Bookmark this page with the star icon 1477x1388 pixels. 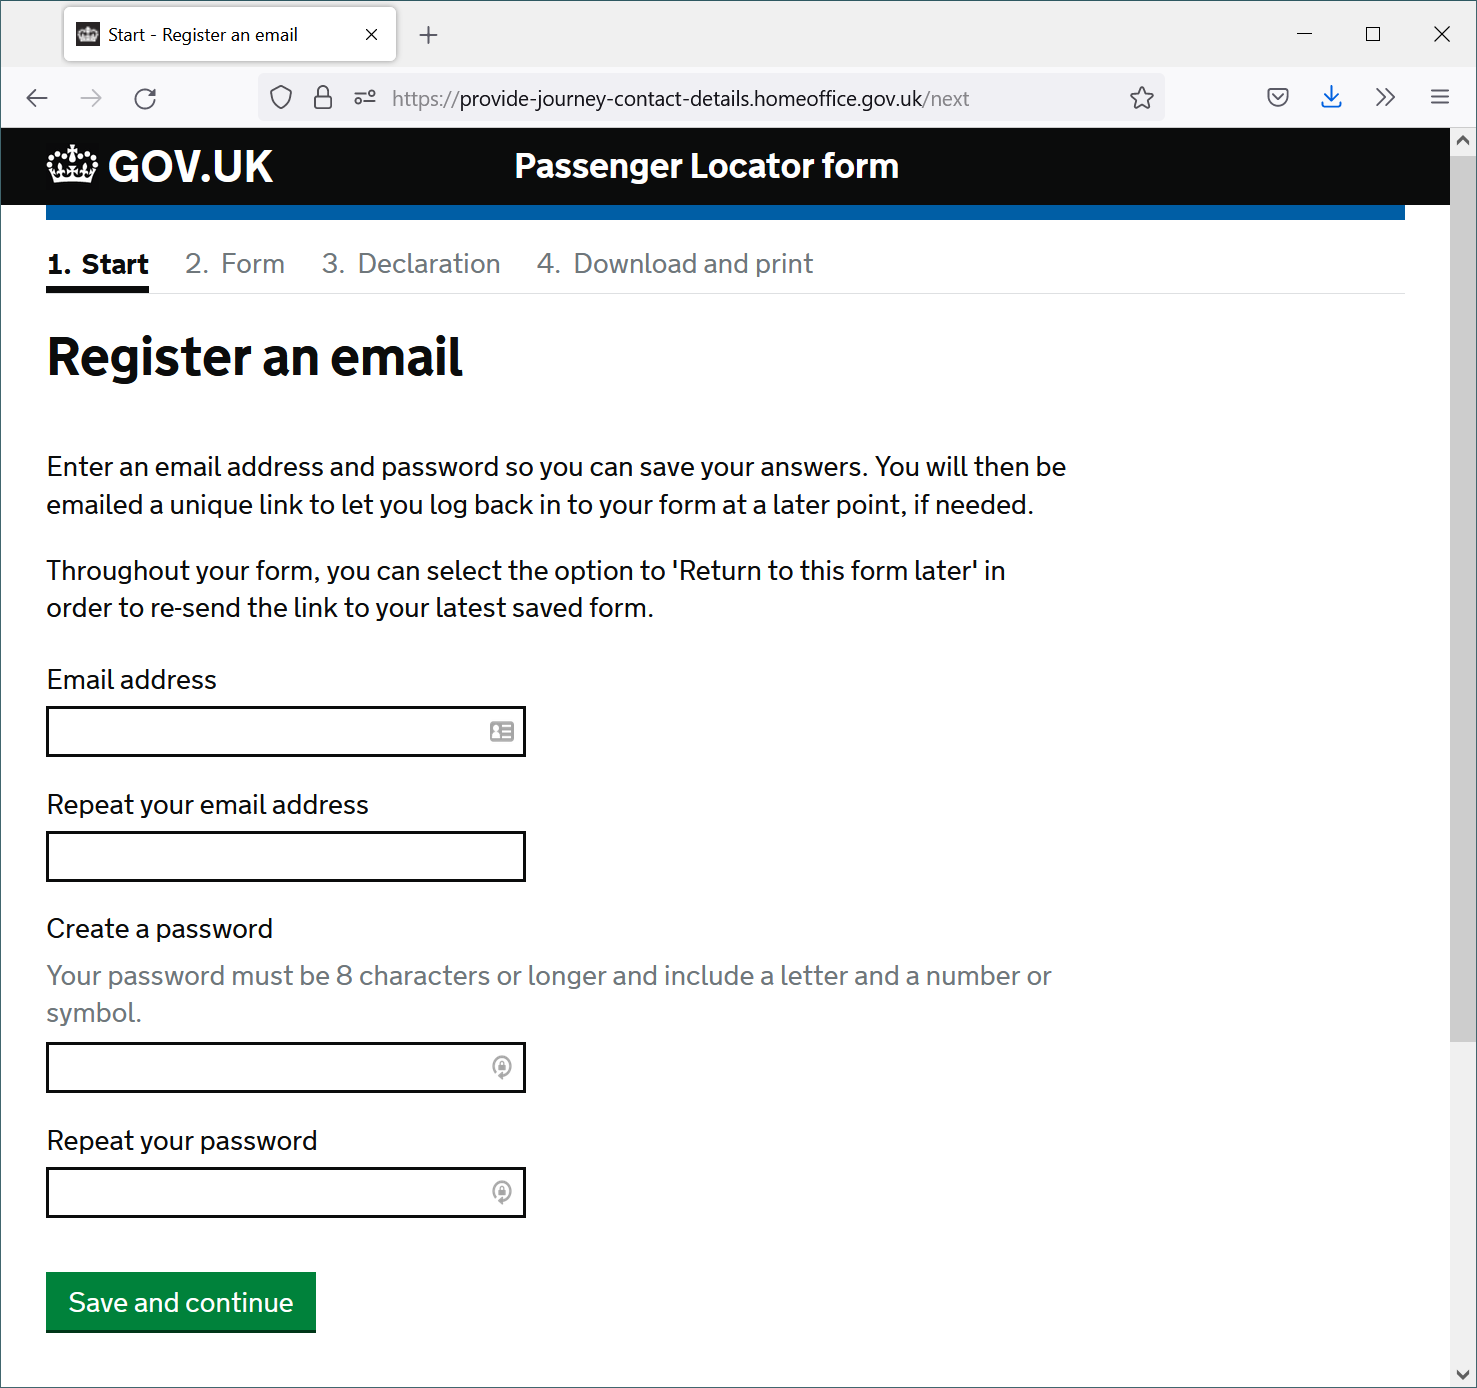point(1142,98)
